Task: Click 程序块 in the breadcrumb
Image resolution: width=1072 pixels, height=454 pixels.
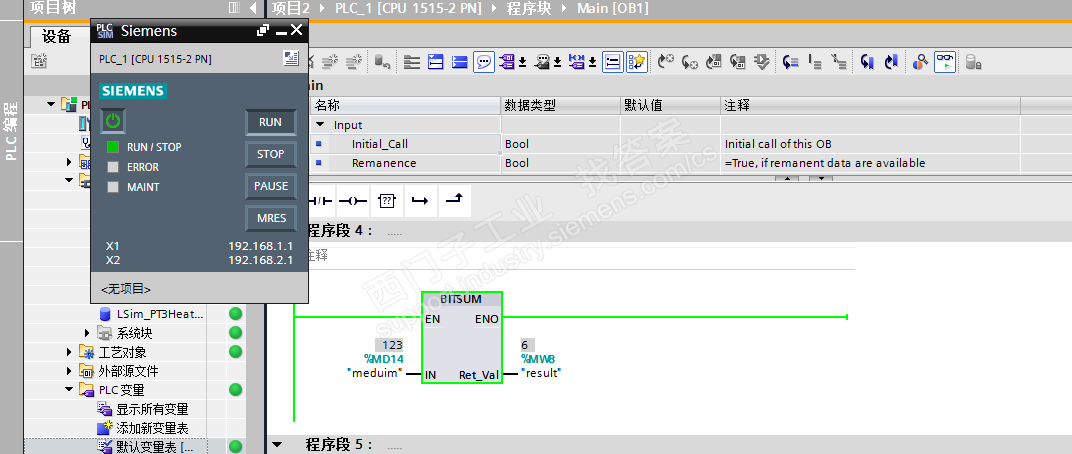Action: (528, 8)
